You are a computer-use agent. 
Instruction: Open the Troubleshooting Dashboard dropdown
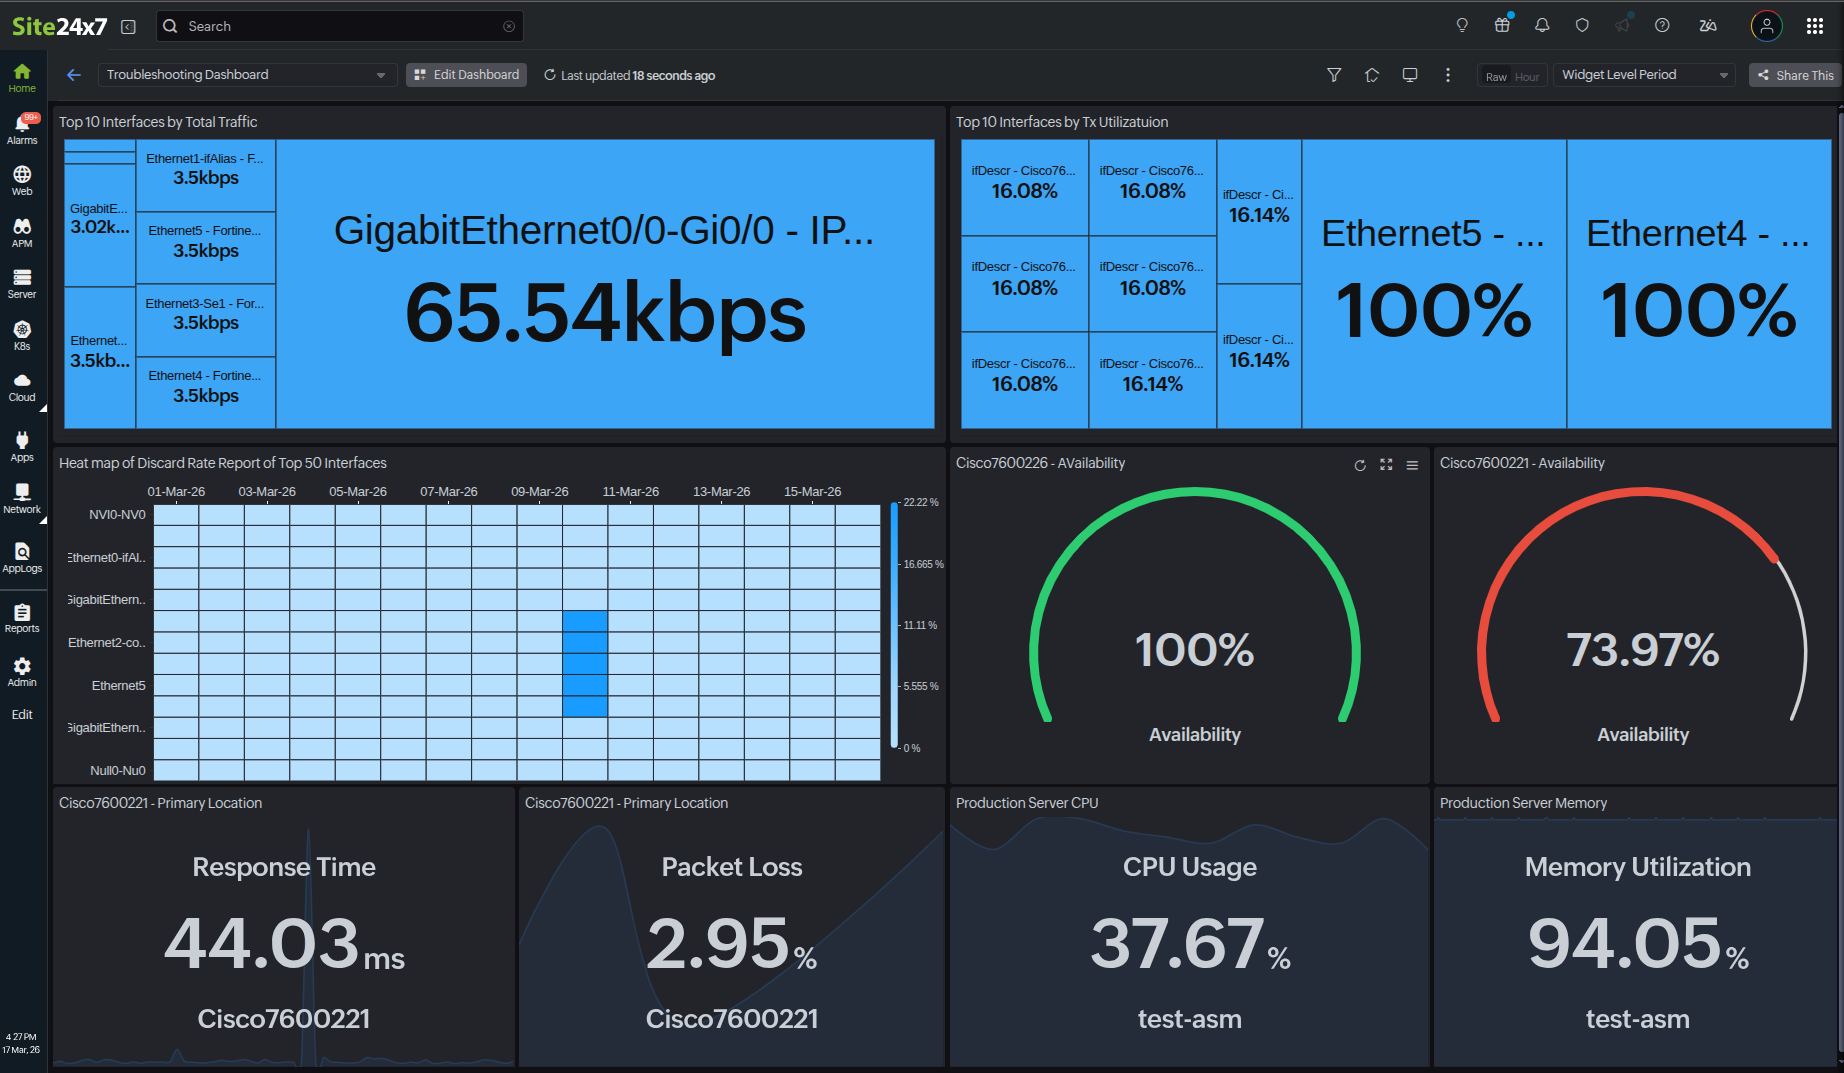pyautogui.click(x=246, y=75)
